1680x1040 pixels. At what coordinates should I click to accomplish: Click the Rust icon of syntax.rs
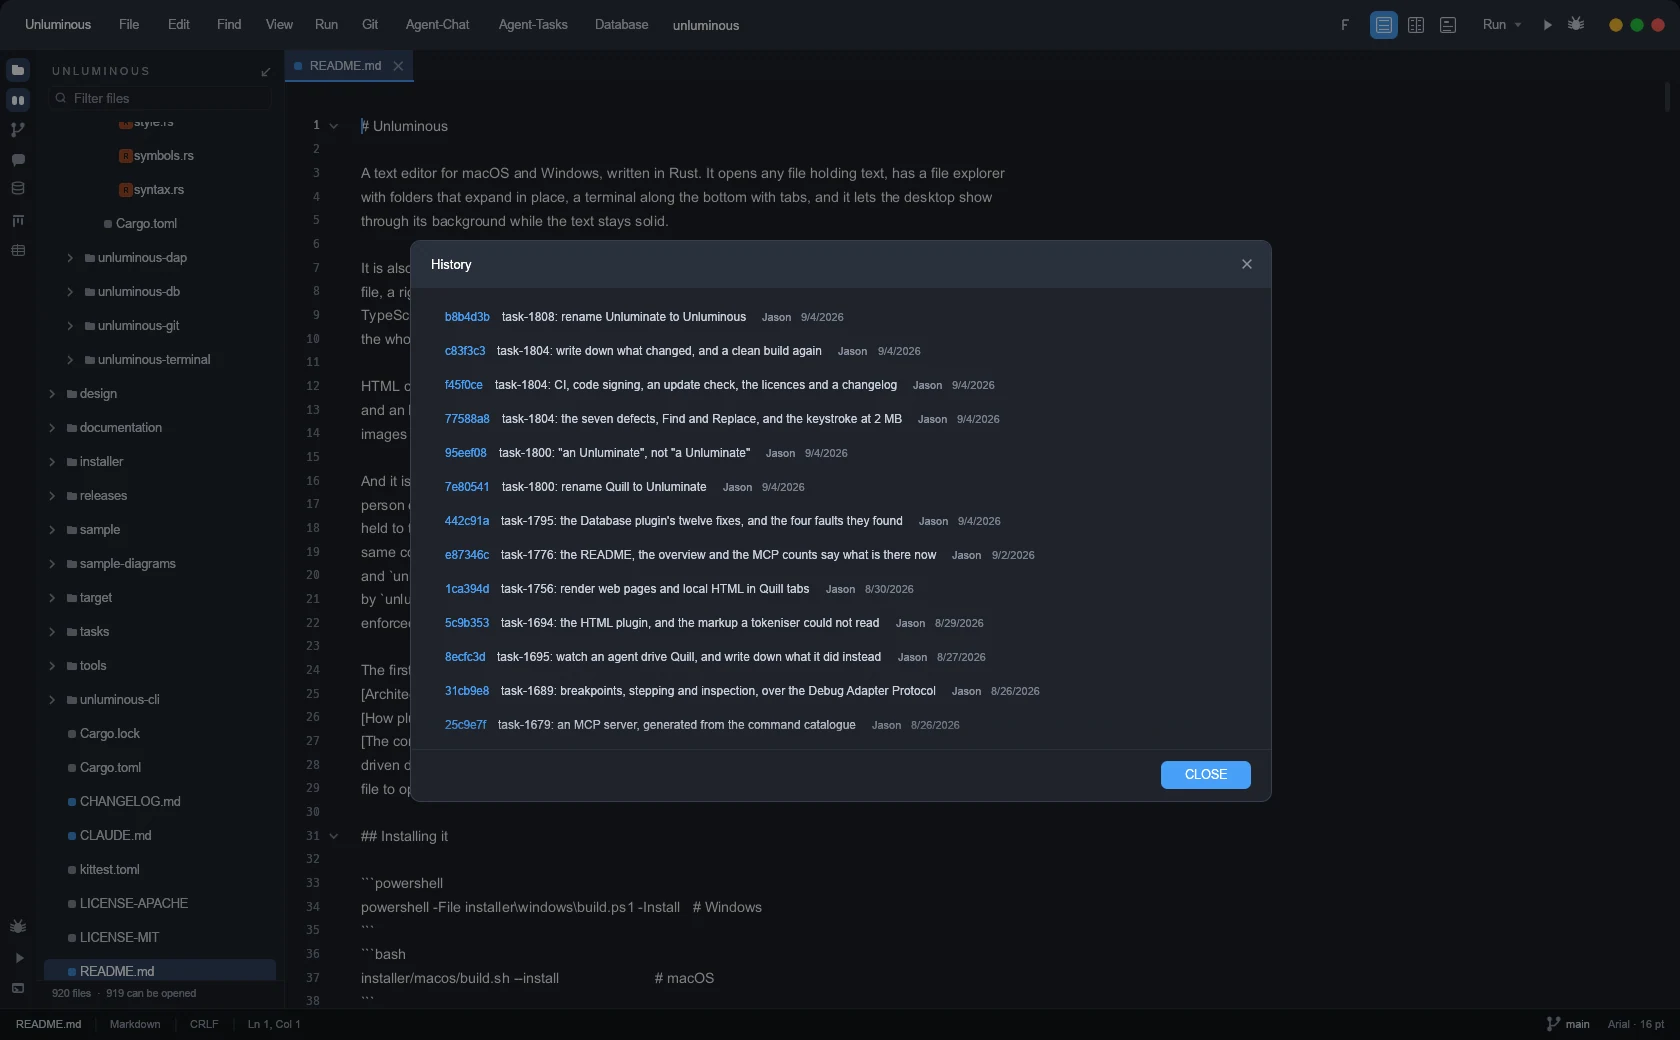[125, 190]
